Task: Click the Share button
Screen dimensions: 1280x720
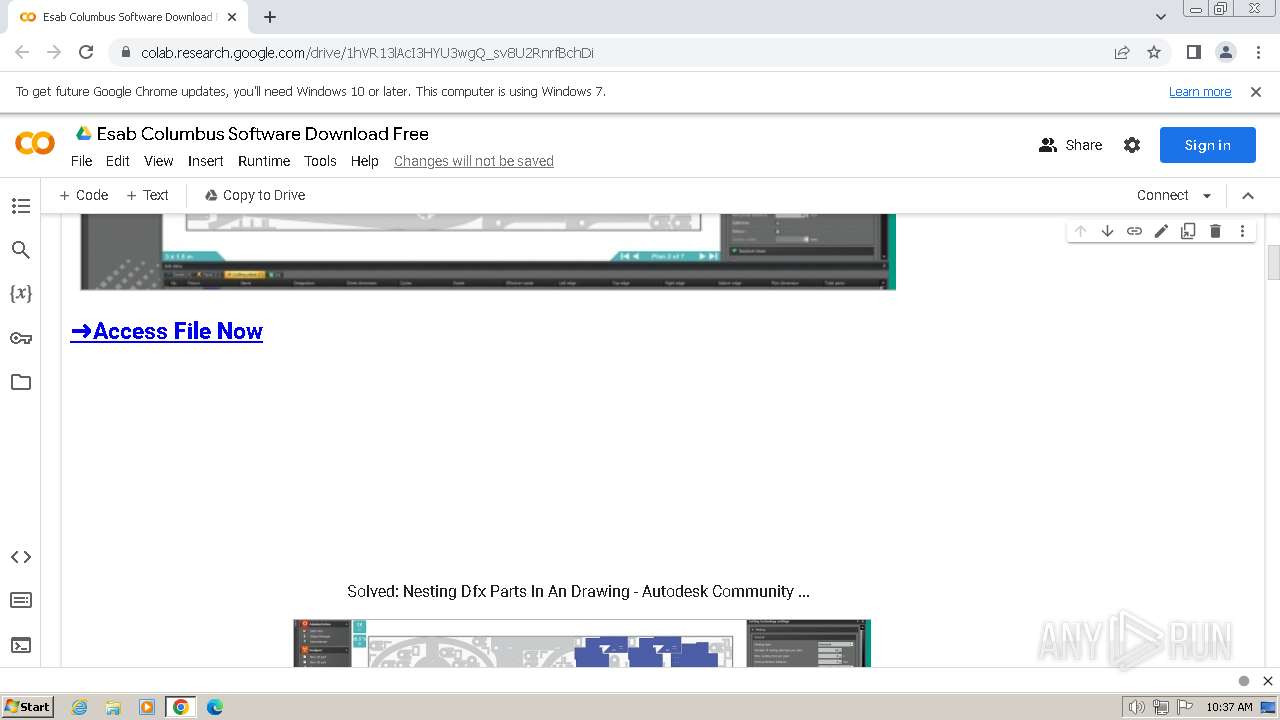Action: coord(1070,145)
